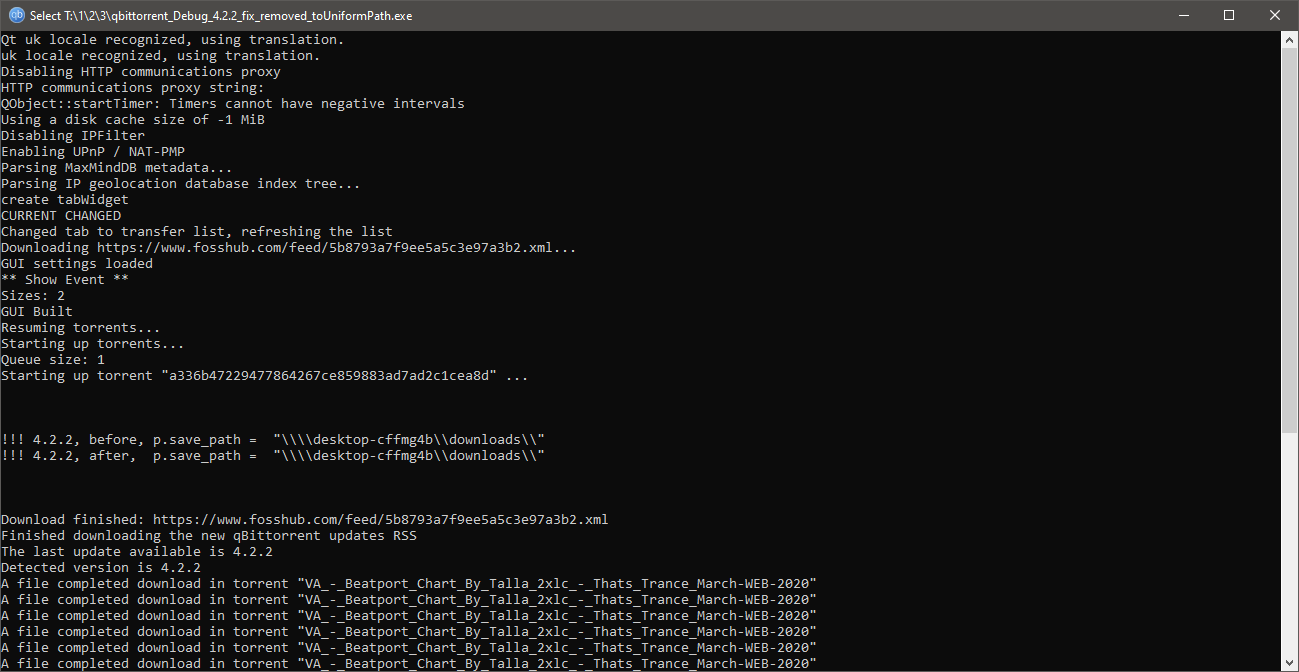The width and height of the screenshot is (1299, 672).
Task: Click line "GUI settings loaded"
Action: tap(77, 264)
